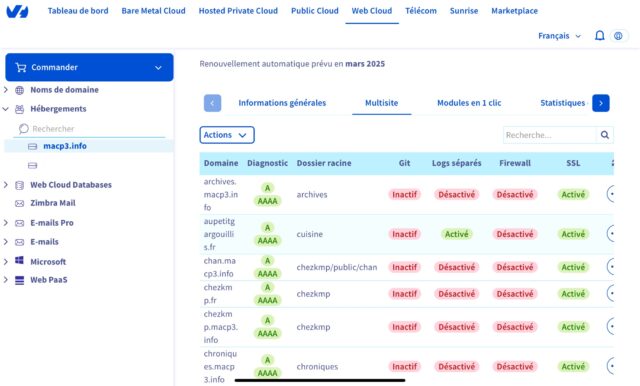Image resolution: width=640 pixels, height=386 pixels.
Task: Switch to Statistiques tab
Action: 562,103
